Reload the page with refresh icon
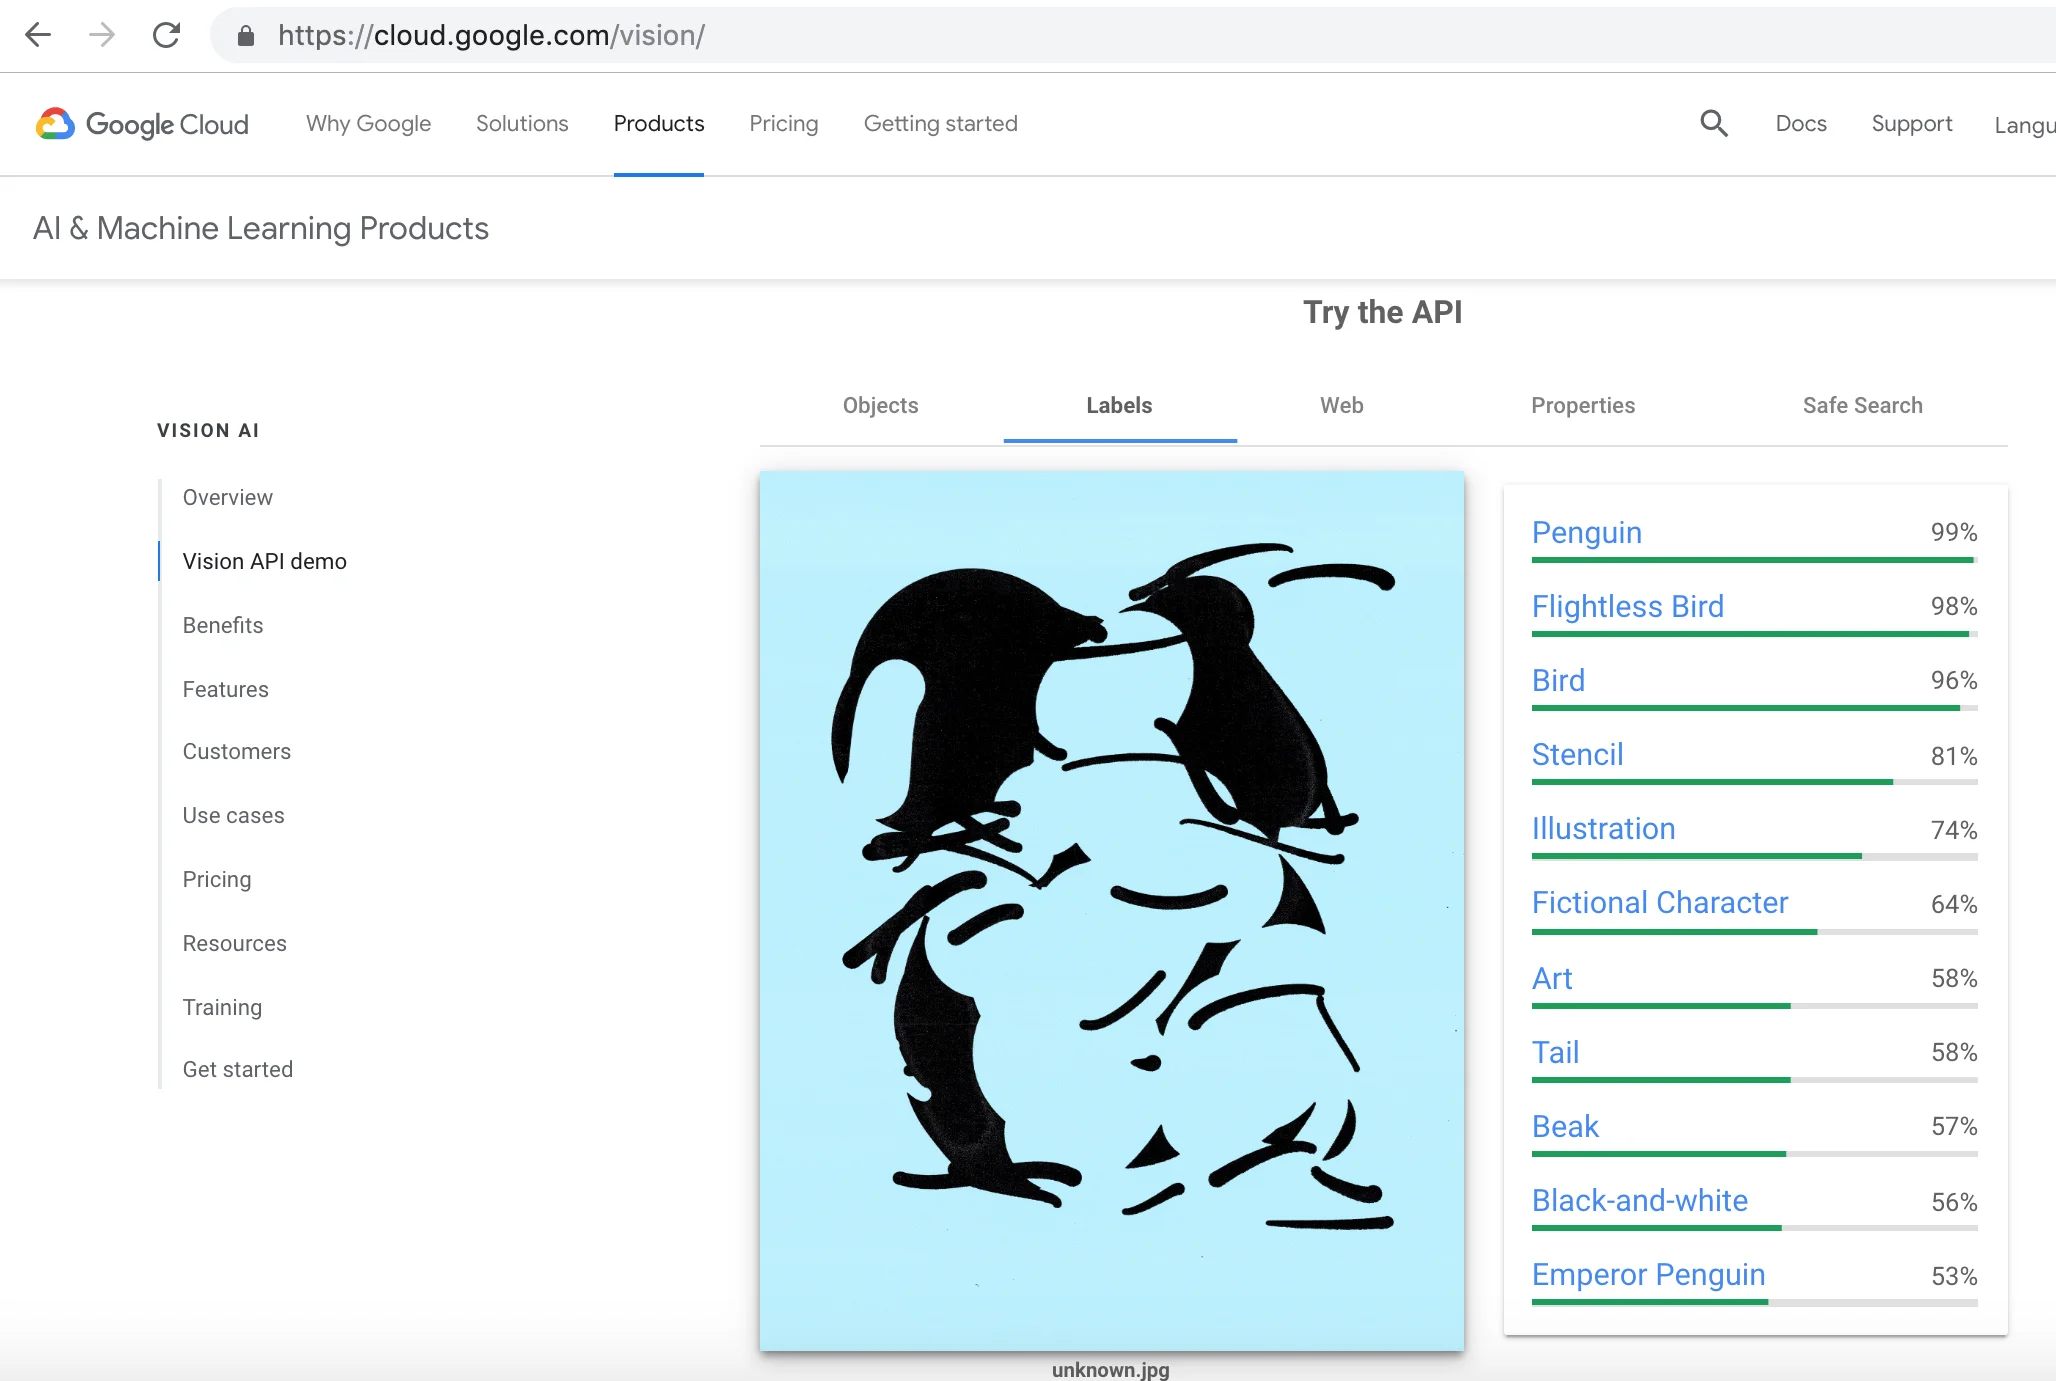 click(x=167, y=35)
